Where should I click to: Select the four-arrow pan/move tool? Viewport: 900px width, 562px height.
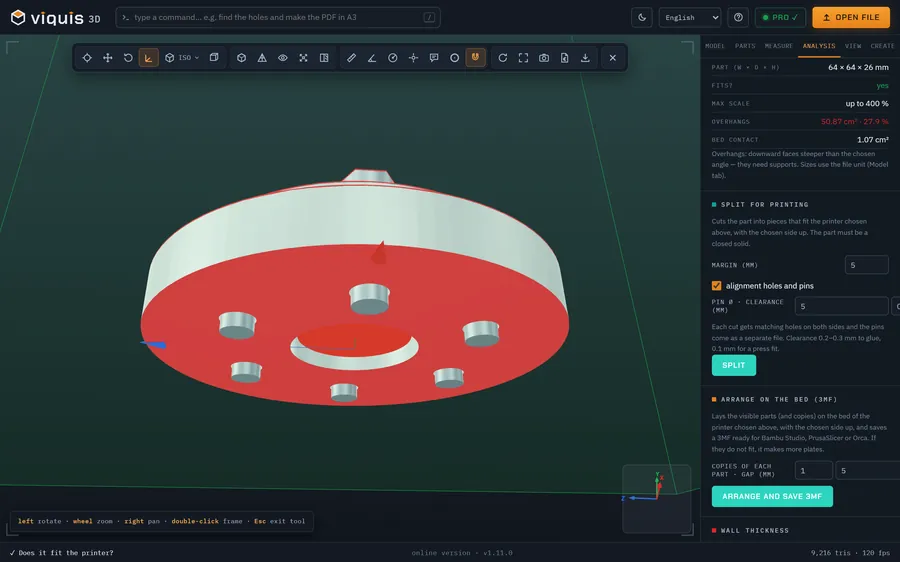coord(107,57)
